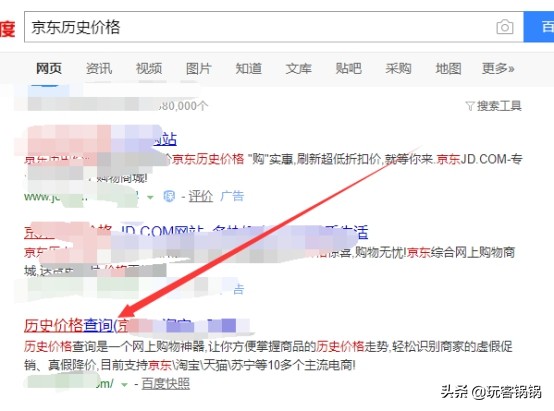Expand the 更多» menu
Screen dimensions: 554x411
pyautogui.click(x=498, y=68)
